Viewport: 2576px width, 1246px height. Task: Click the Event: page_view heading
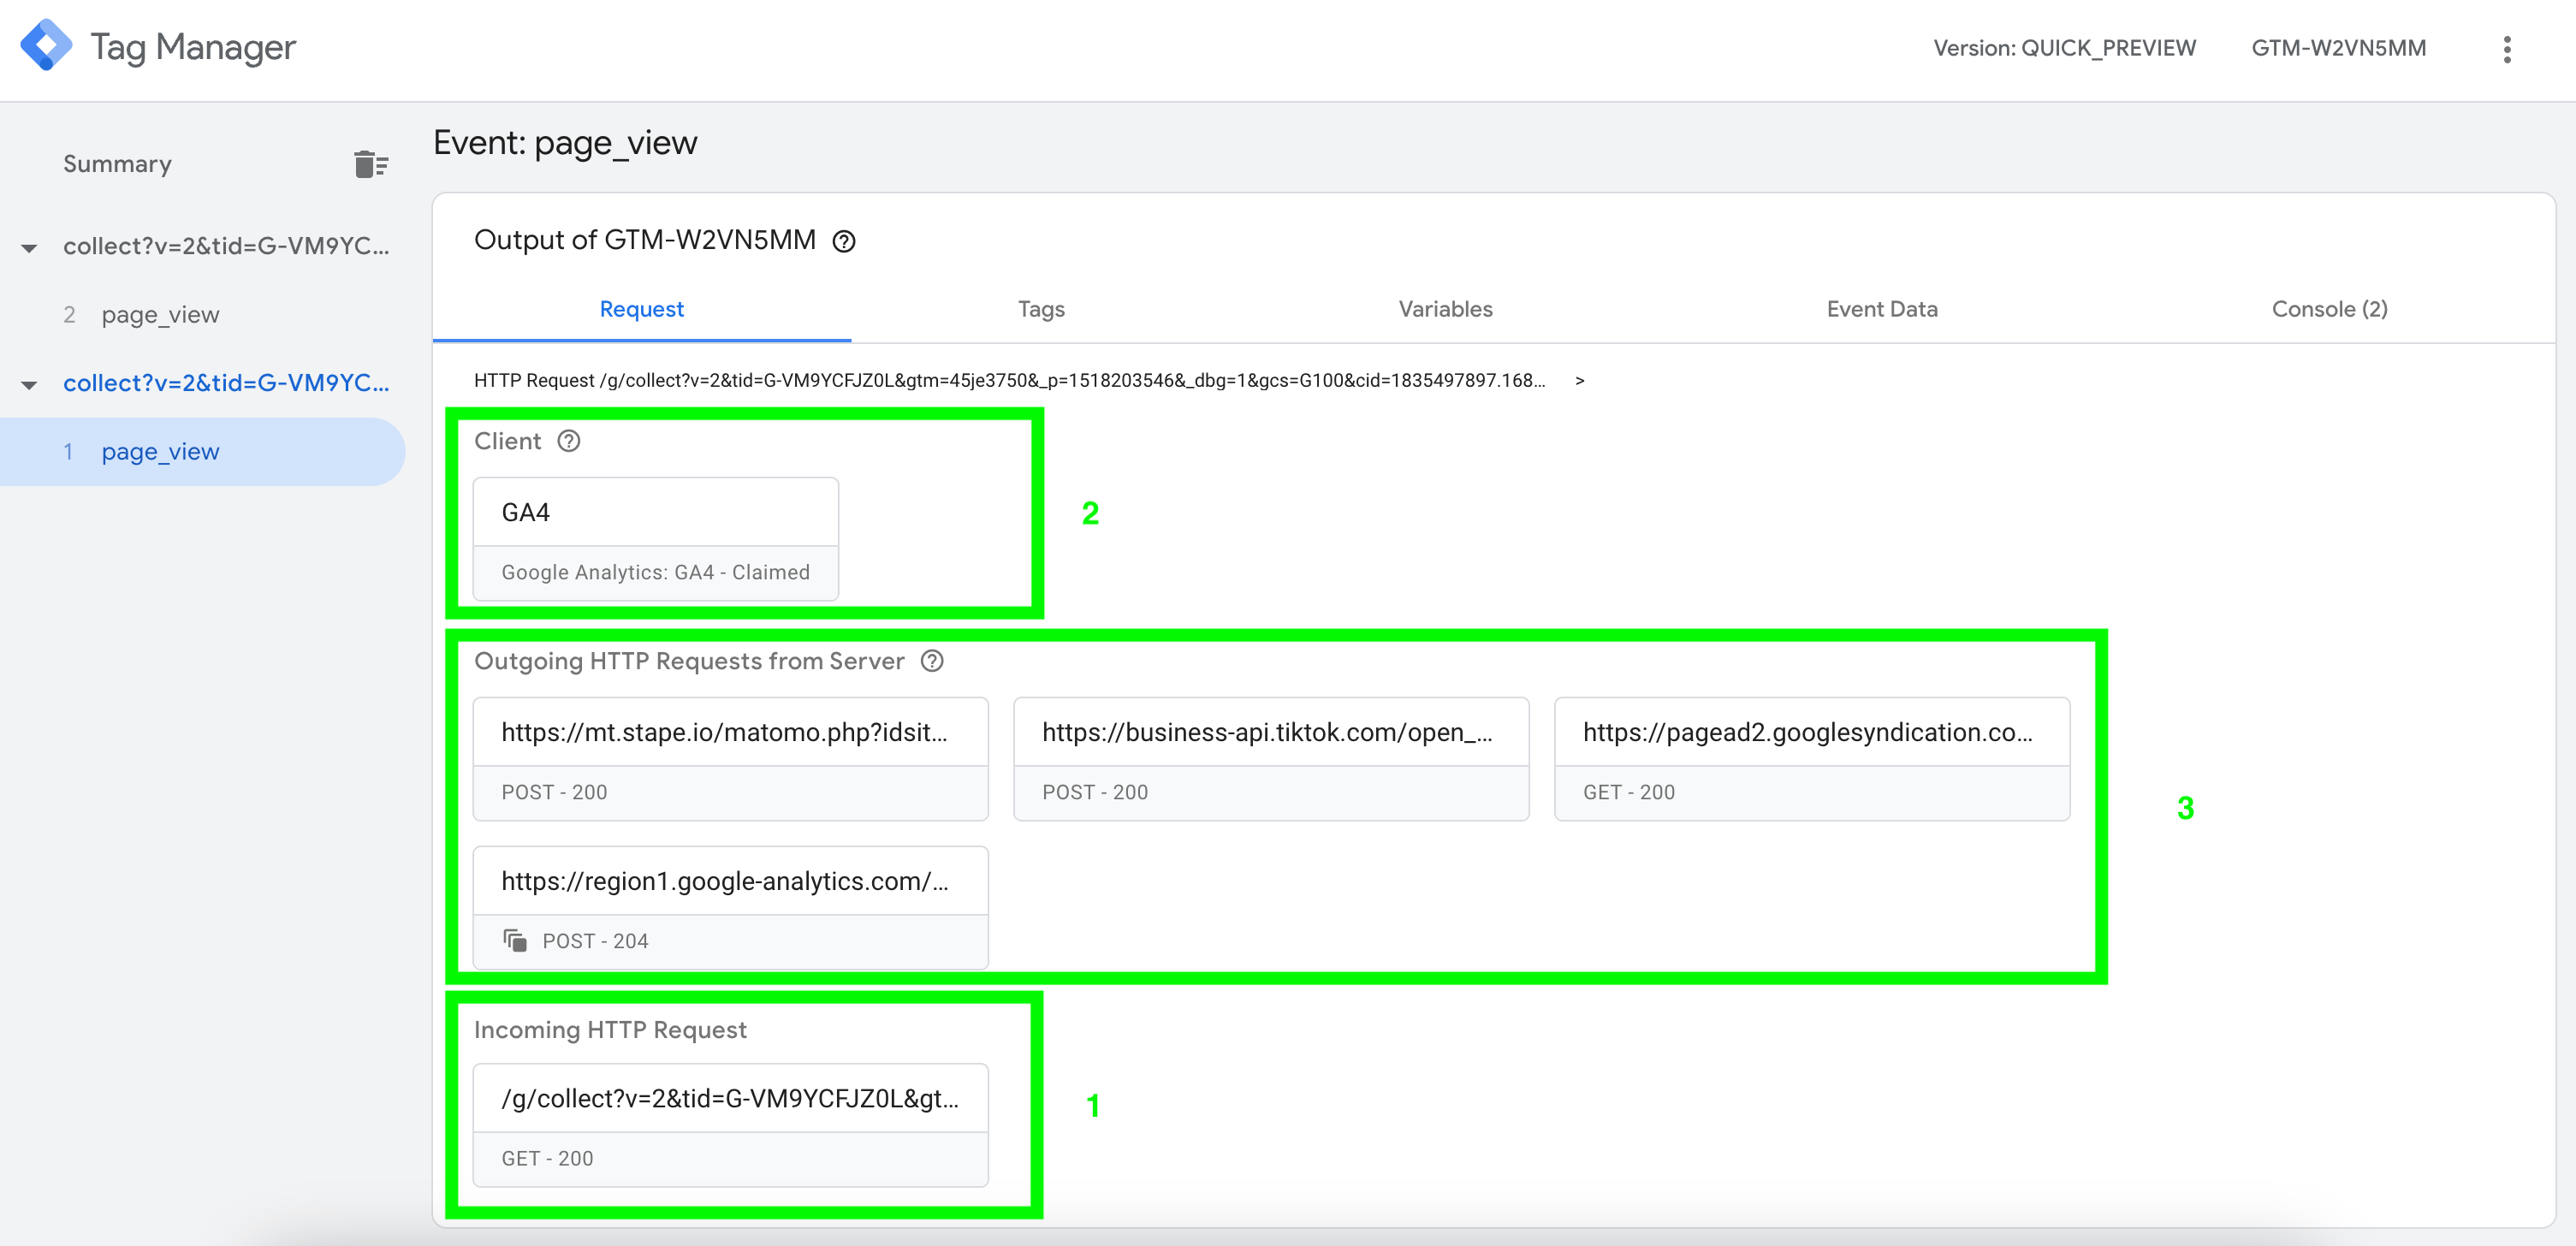tap(565, 143)
